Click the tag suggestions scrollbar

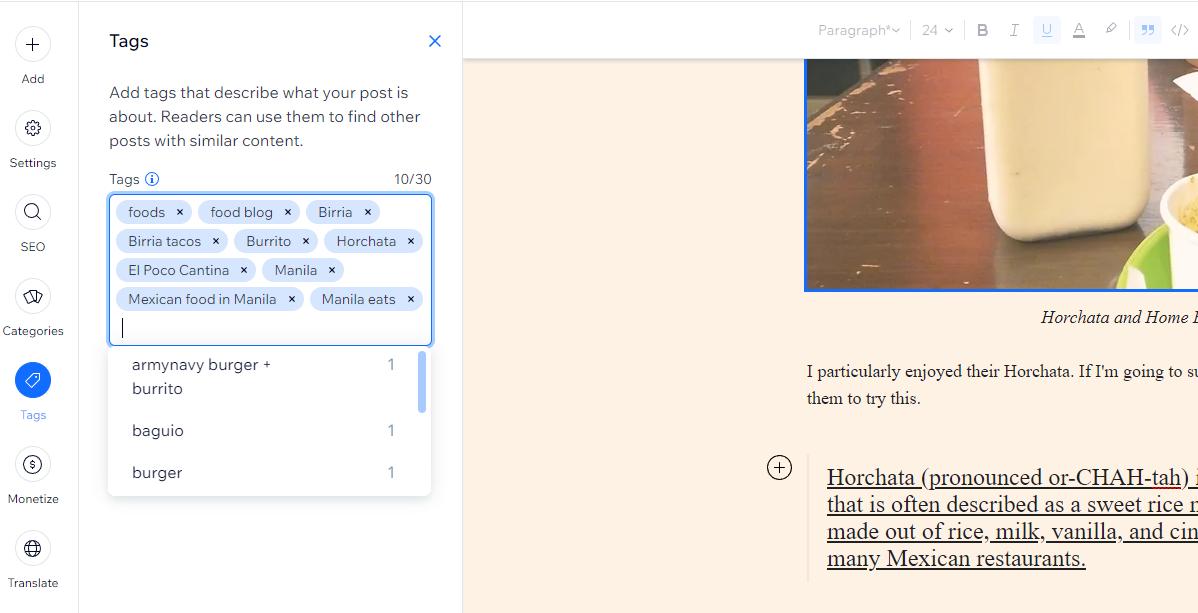(423, 381)
